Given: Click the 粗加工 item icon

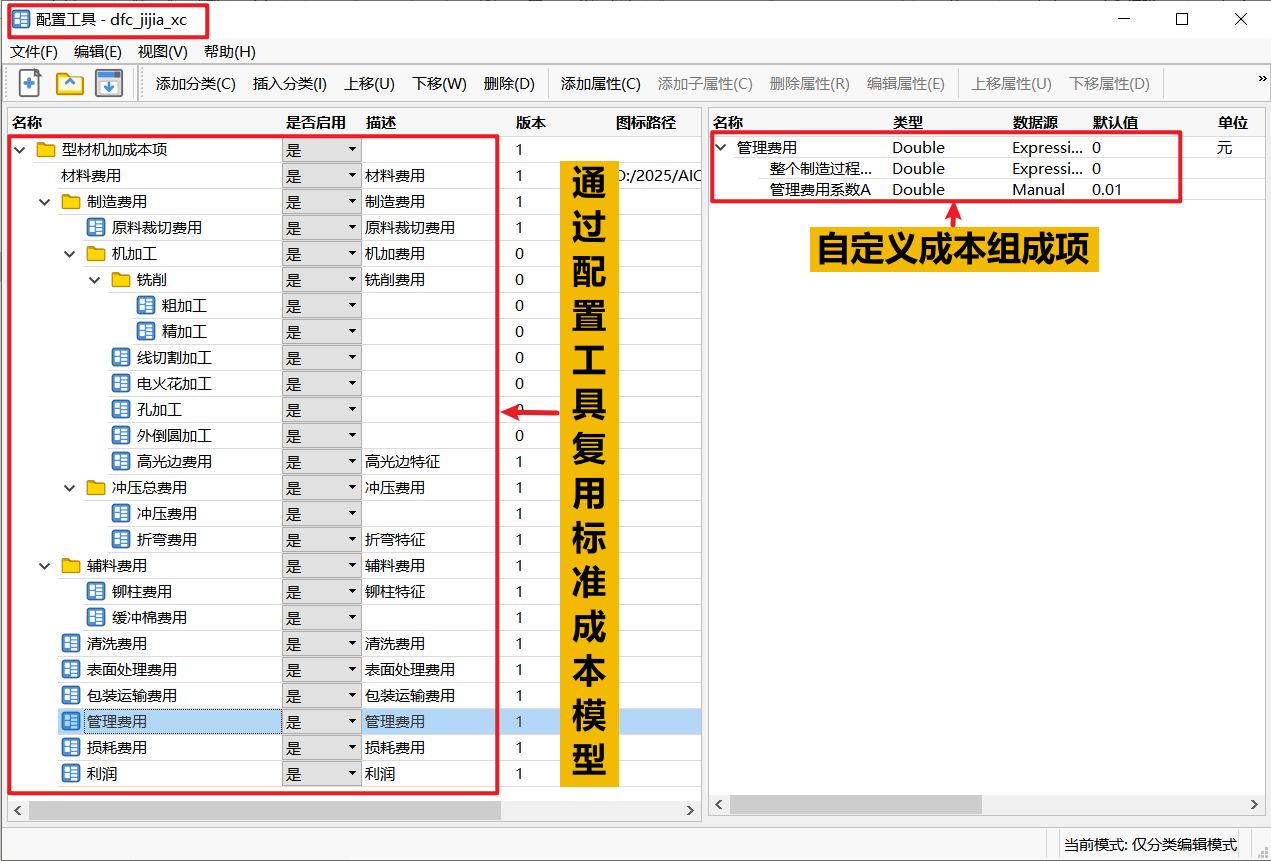Looking at the screenshot, I should (x=146, y=306).
